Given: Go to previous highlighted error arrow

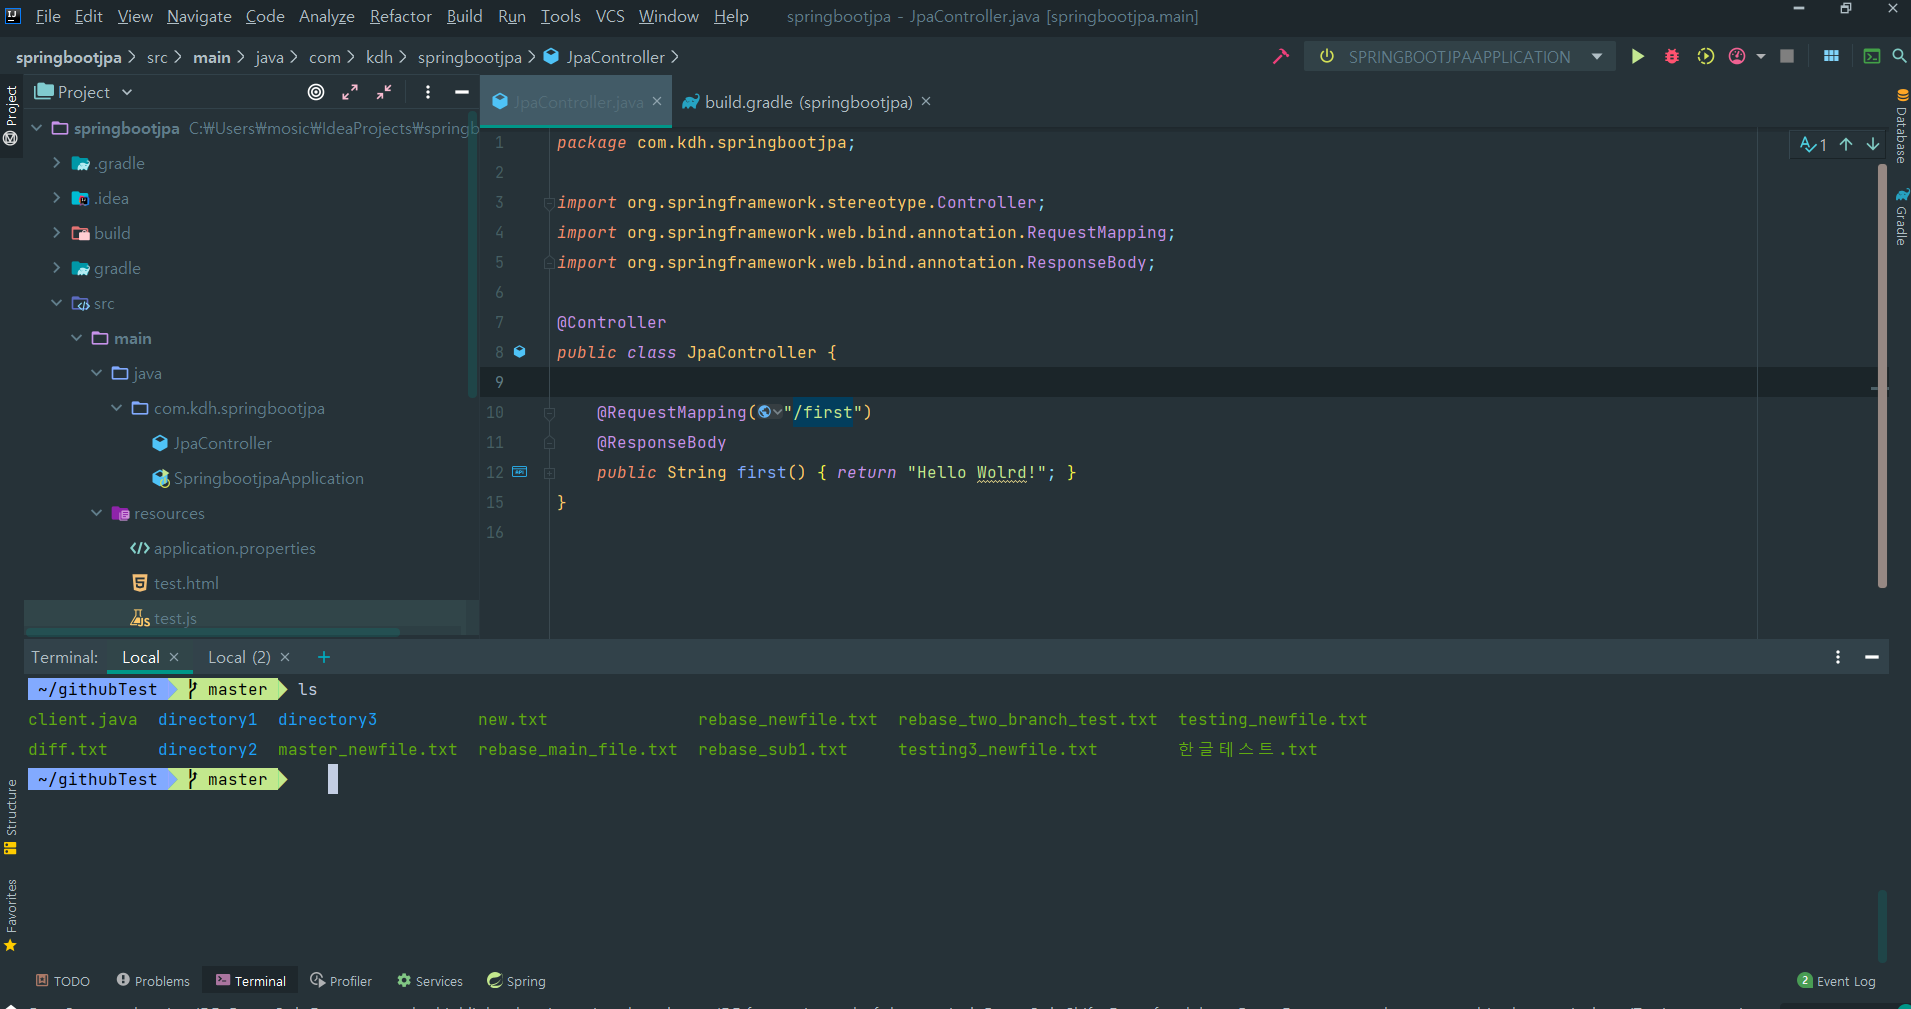Looking at the screenshot, I should [x=1846, y=144].
